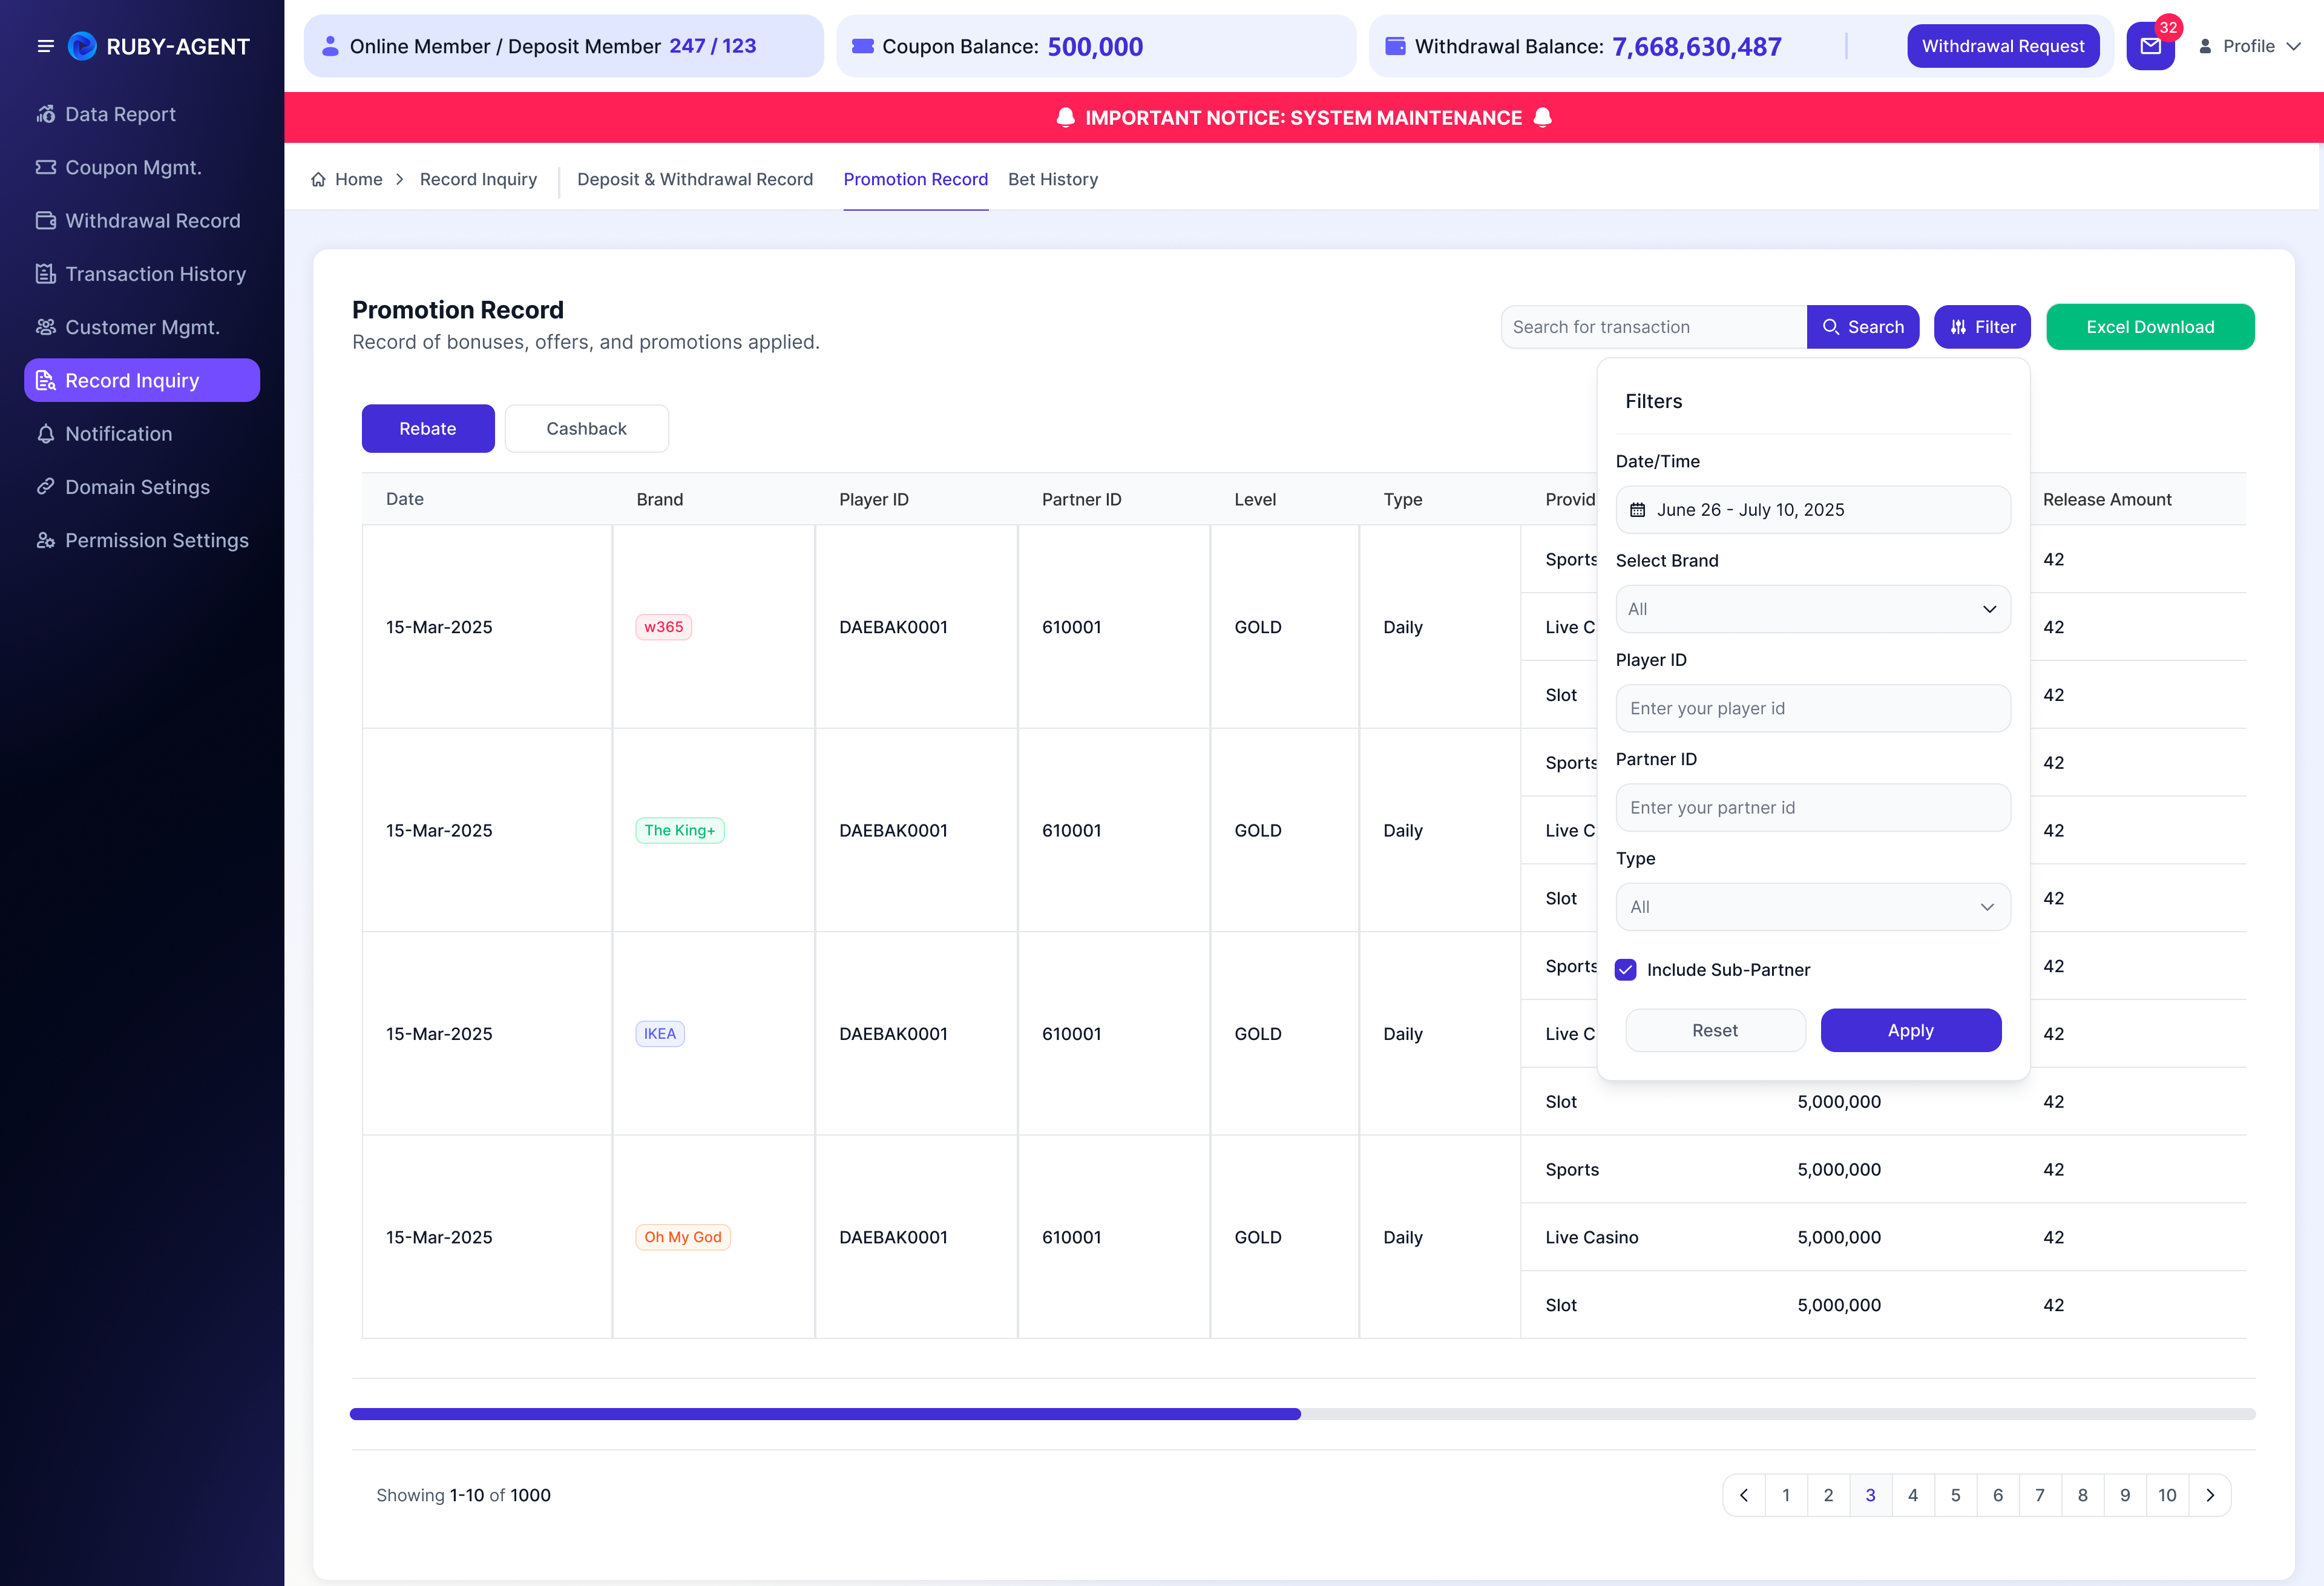Expand the Type filter dropdown
The image size is (2324, 1586).
(1812, 907)
